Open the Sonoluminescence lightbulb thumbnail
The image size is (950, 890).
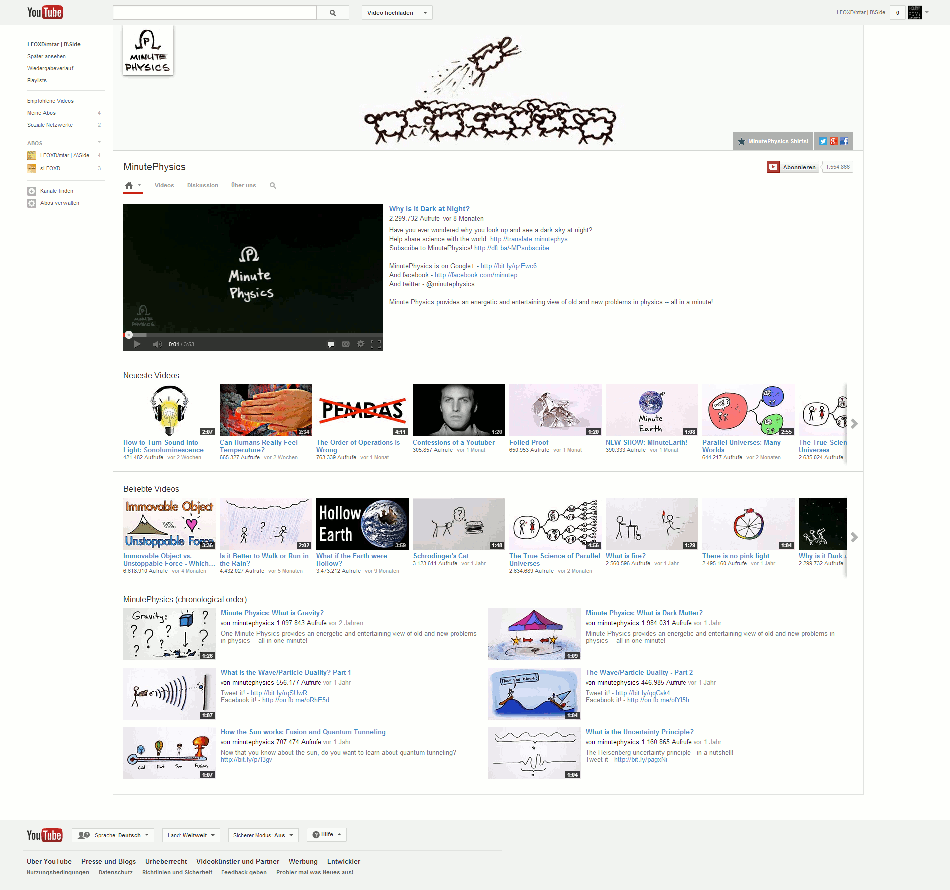tap(169, 410)
